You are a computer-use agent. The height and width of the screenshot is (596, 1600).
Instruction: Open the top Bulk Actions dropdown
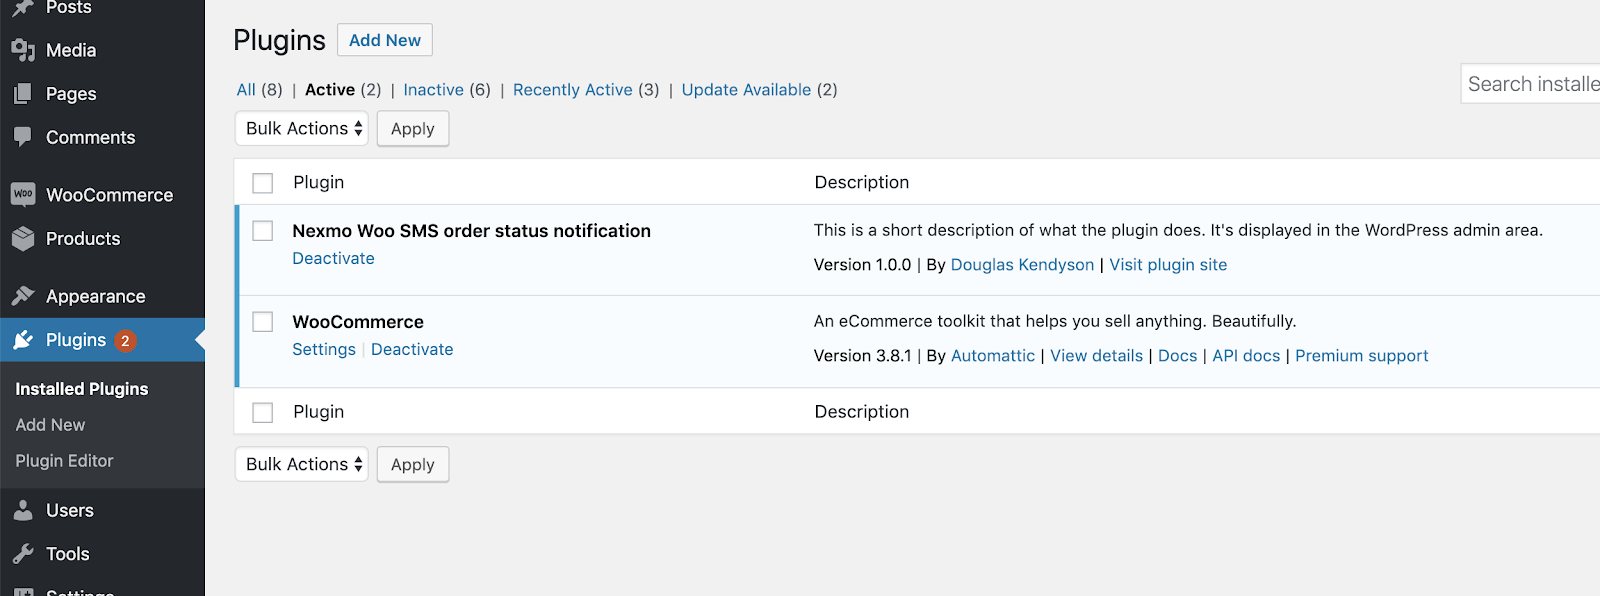[302, 128]
